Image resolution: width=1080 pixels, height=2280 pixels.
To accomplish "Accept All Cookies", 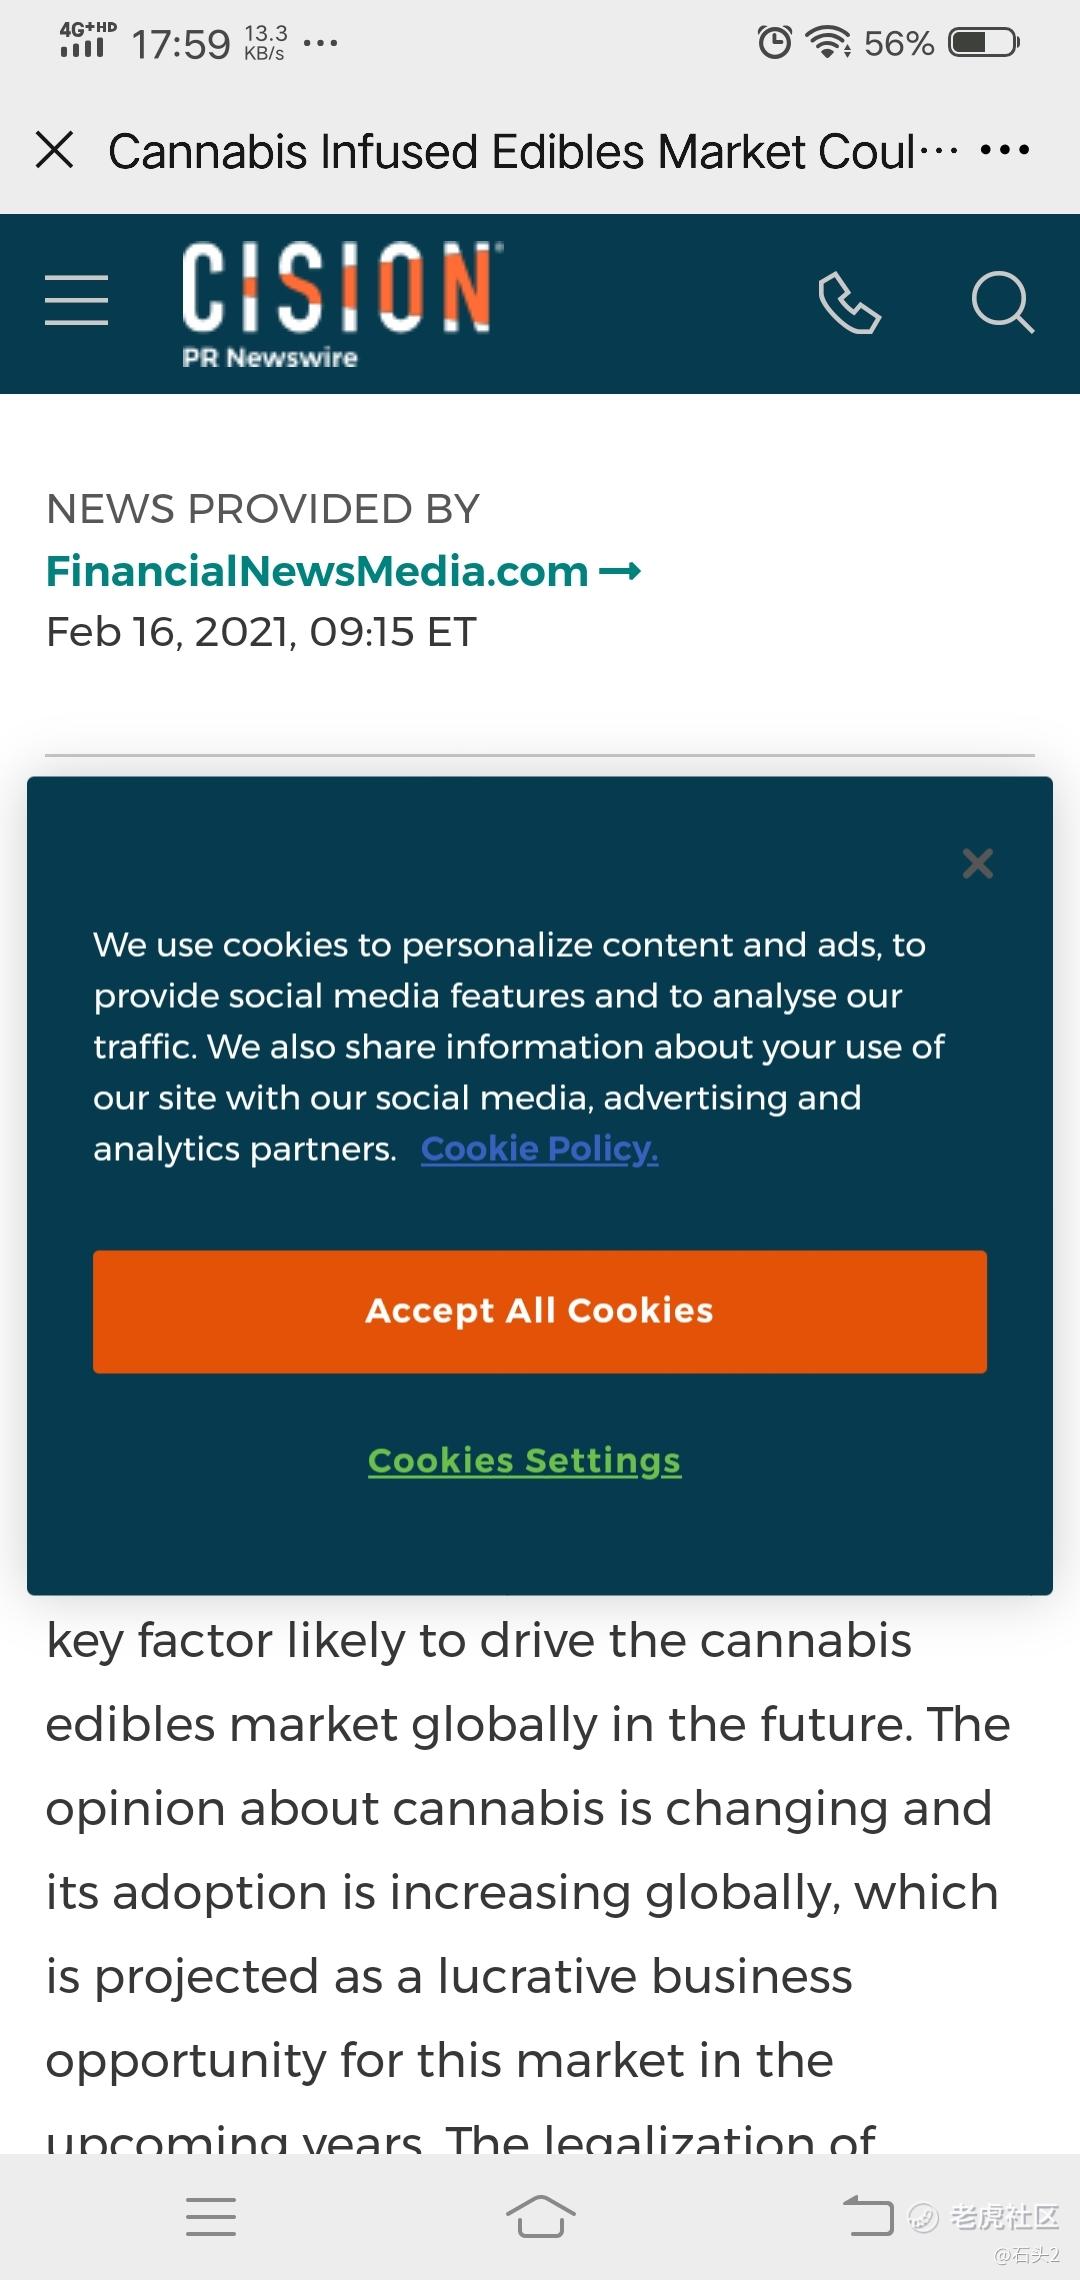I will 540,1311.
